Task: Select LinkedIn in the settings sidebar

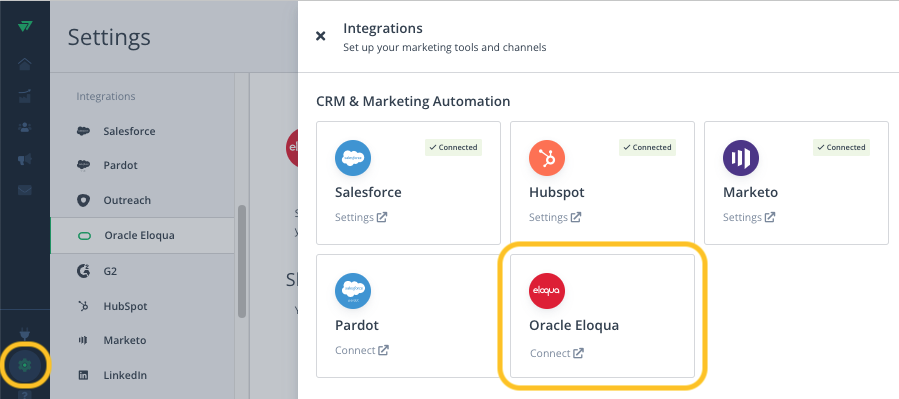Action: [142, 375]
